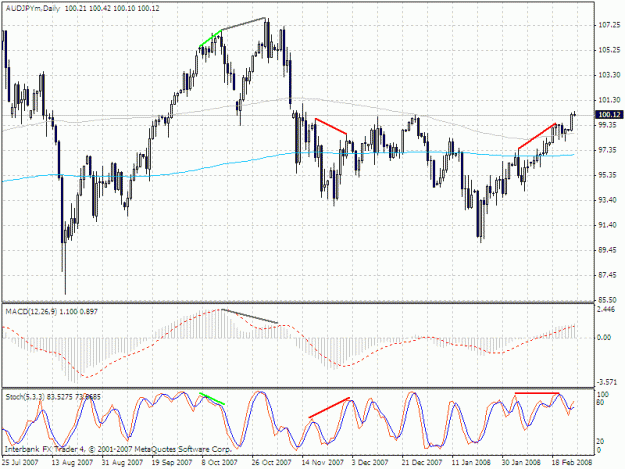Click the 107.25 price axis label

coord(609,25)
